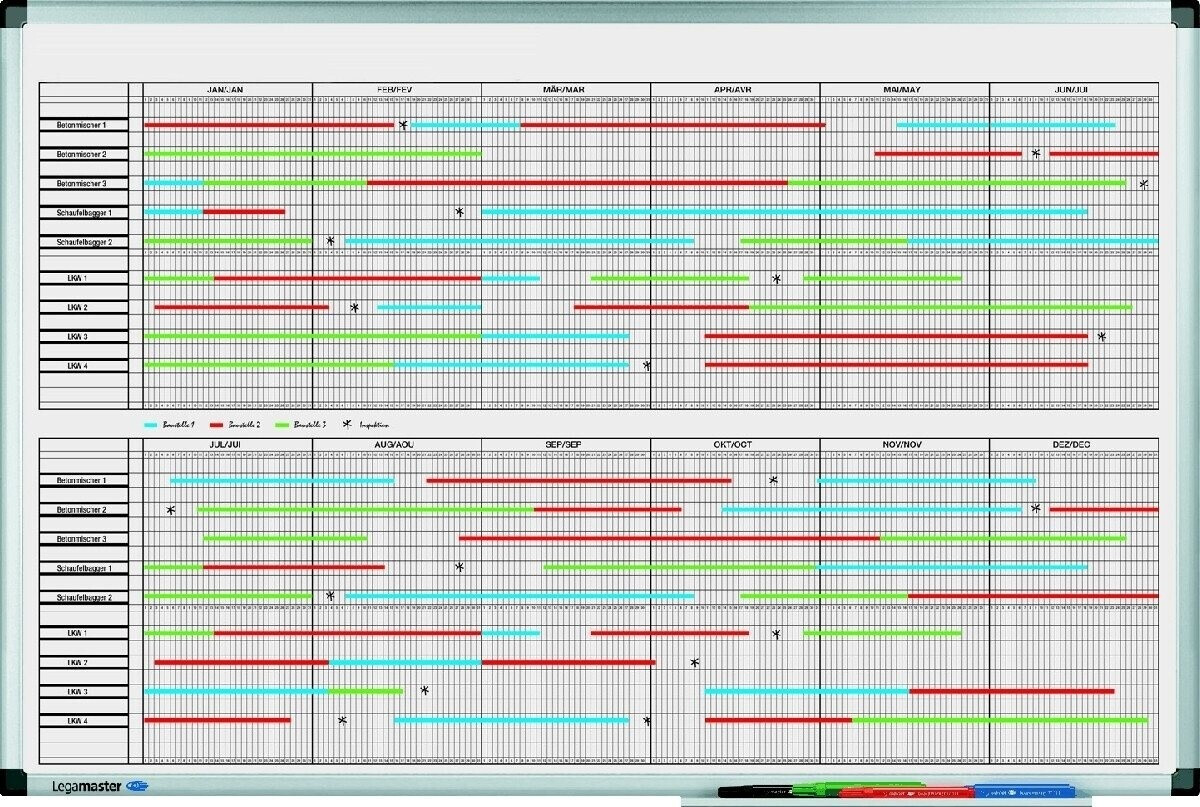Click inspection asterisk in Betonmischer 1 October row
This screenshot has width=1200, height=807.
773,481
